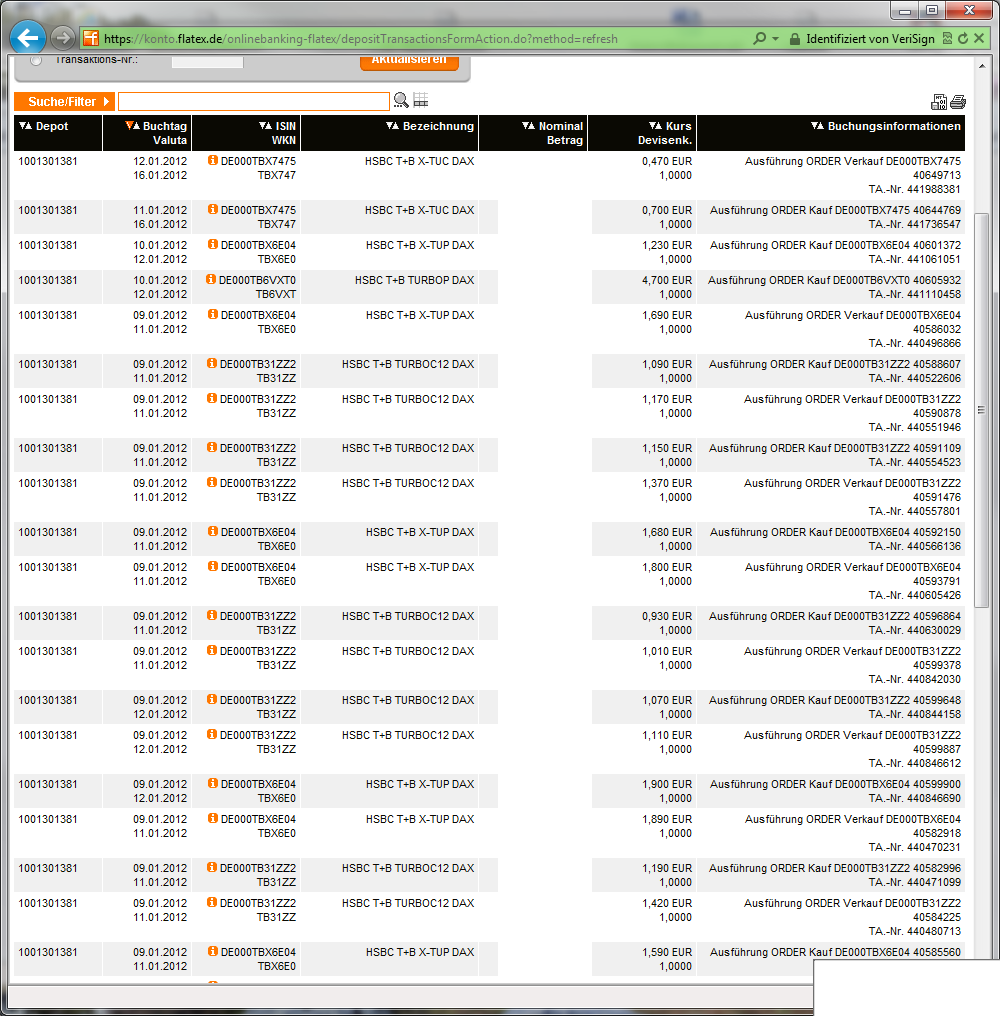Toggle the compatibility view icon
Screen dimensions: 1000x1016
click(x=948, y=39)
